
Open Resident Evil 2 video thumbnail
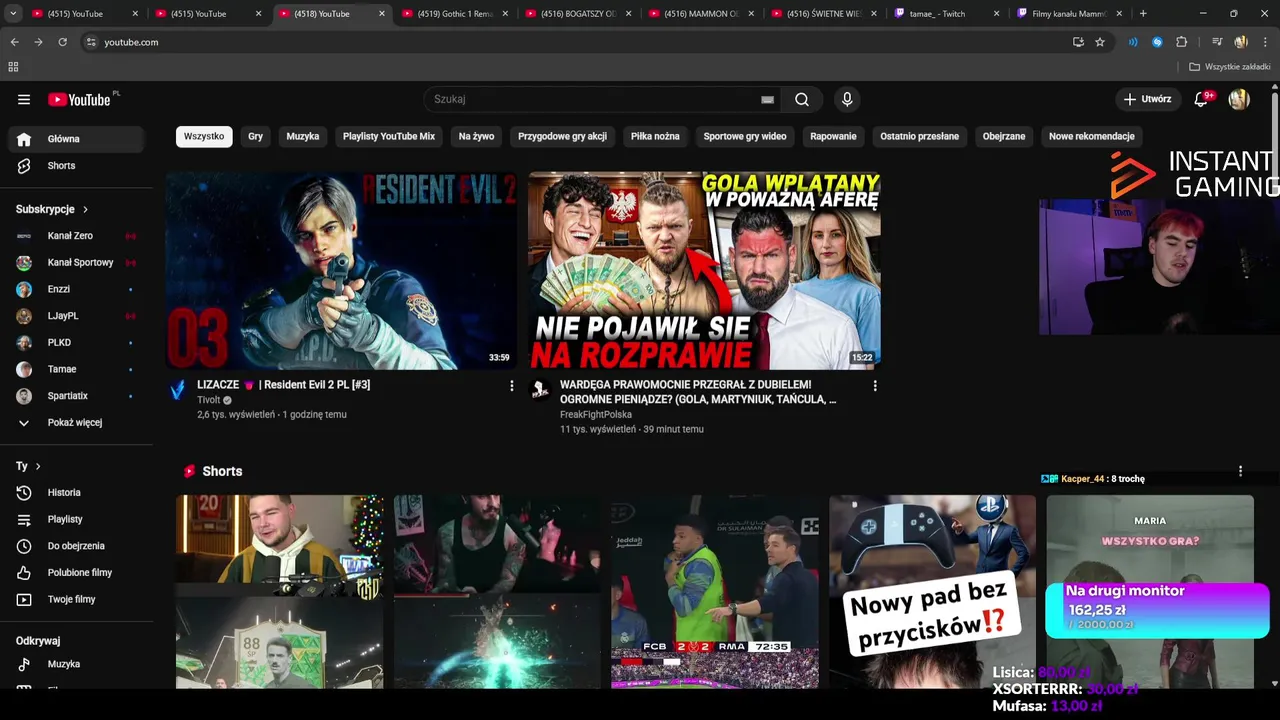click(x=342, y=270)
